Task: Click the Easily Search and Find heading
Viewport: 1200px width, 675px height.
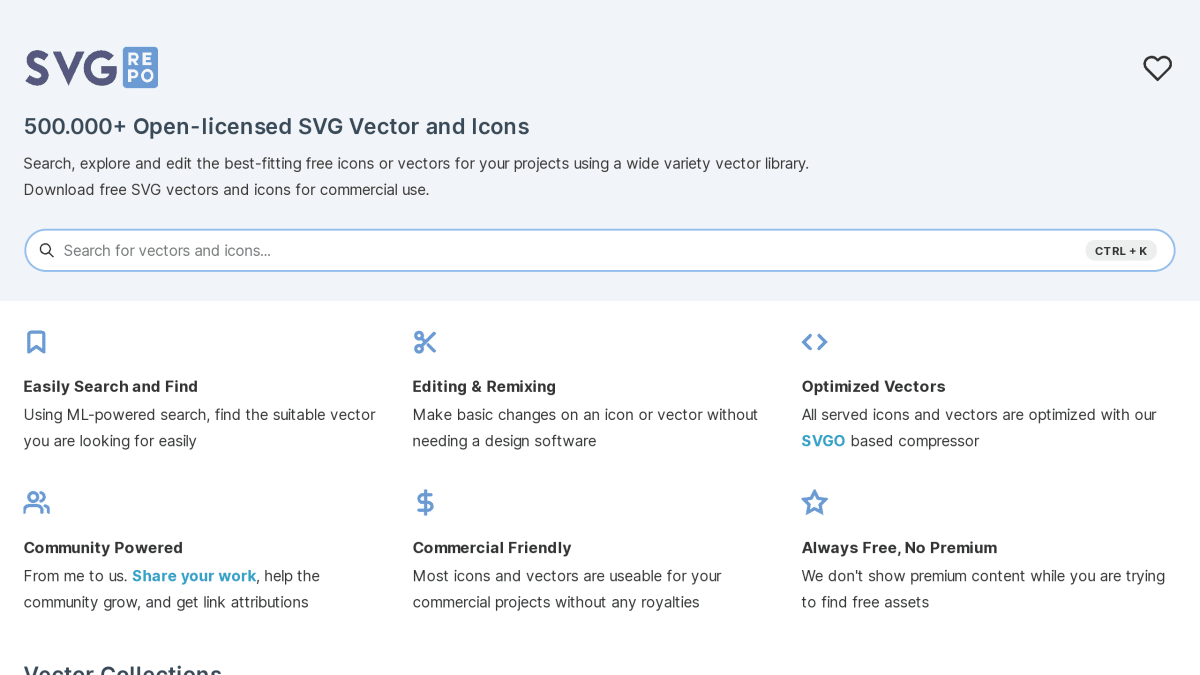Action: tap(111, 386)
